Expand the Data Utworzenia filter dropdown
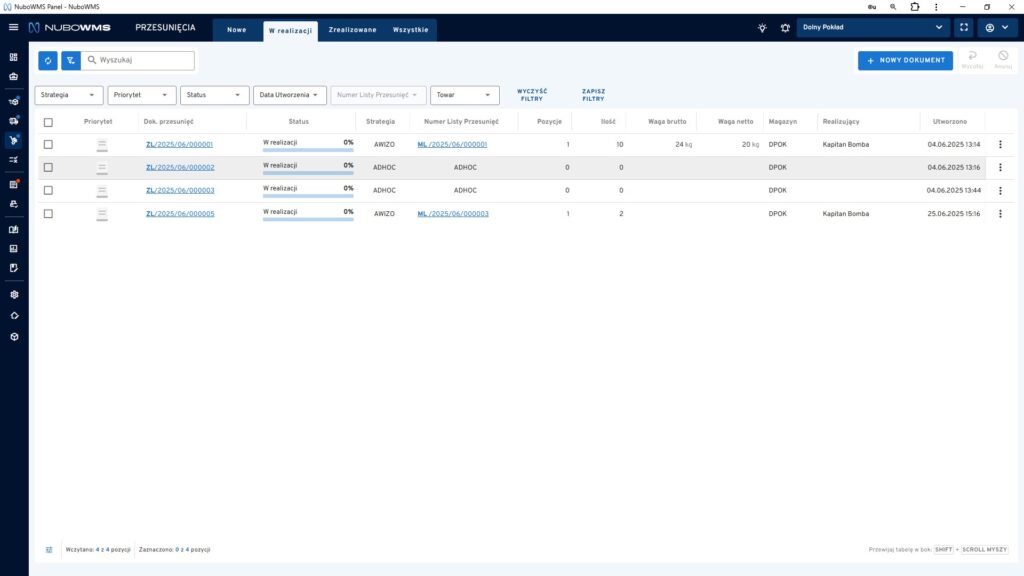This screenshot has width=1024, height=576. point(289,95)
